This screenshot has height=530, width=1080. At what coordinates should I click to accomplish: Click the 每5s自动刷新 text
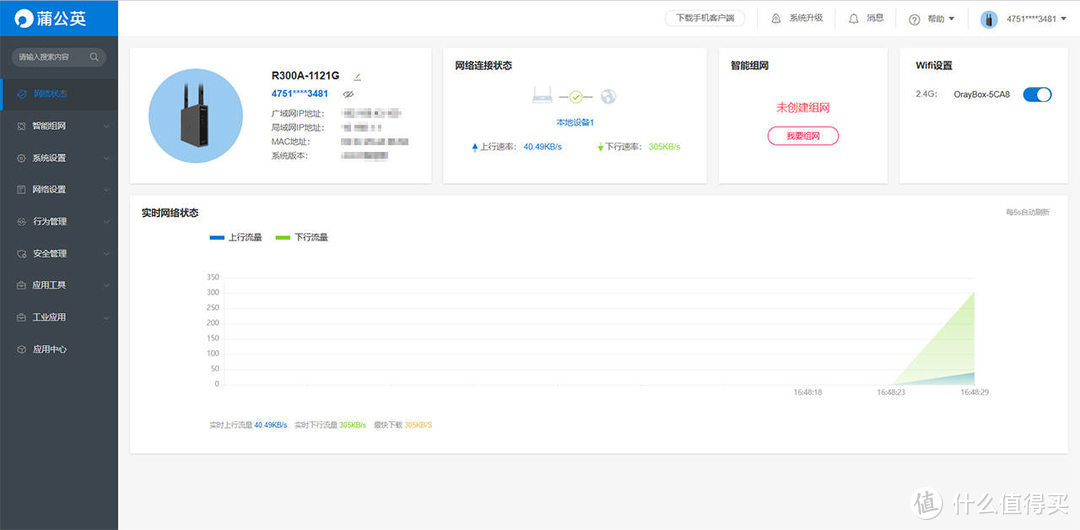[x=1028, y=212]
